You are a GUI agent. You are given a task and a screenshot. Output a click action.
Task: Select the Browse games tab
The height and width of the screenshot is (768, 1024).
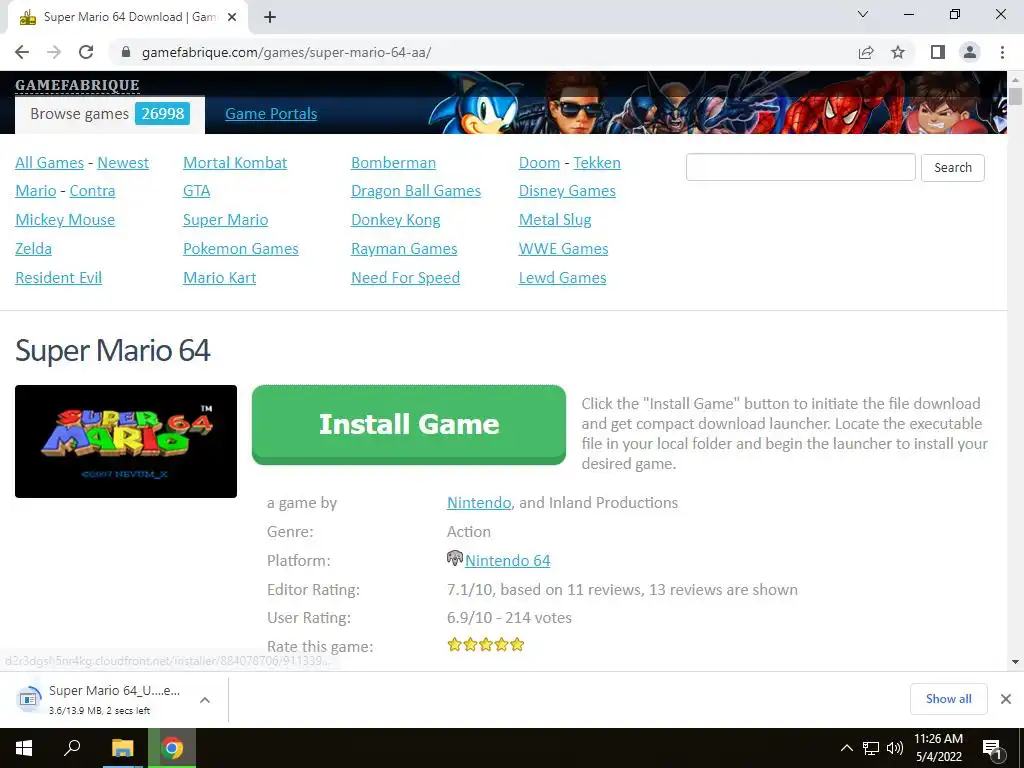tap(110, 114)
